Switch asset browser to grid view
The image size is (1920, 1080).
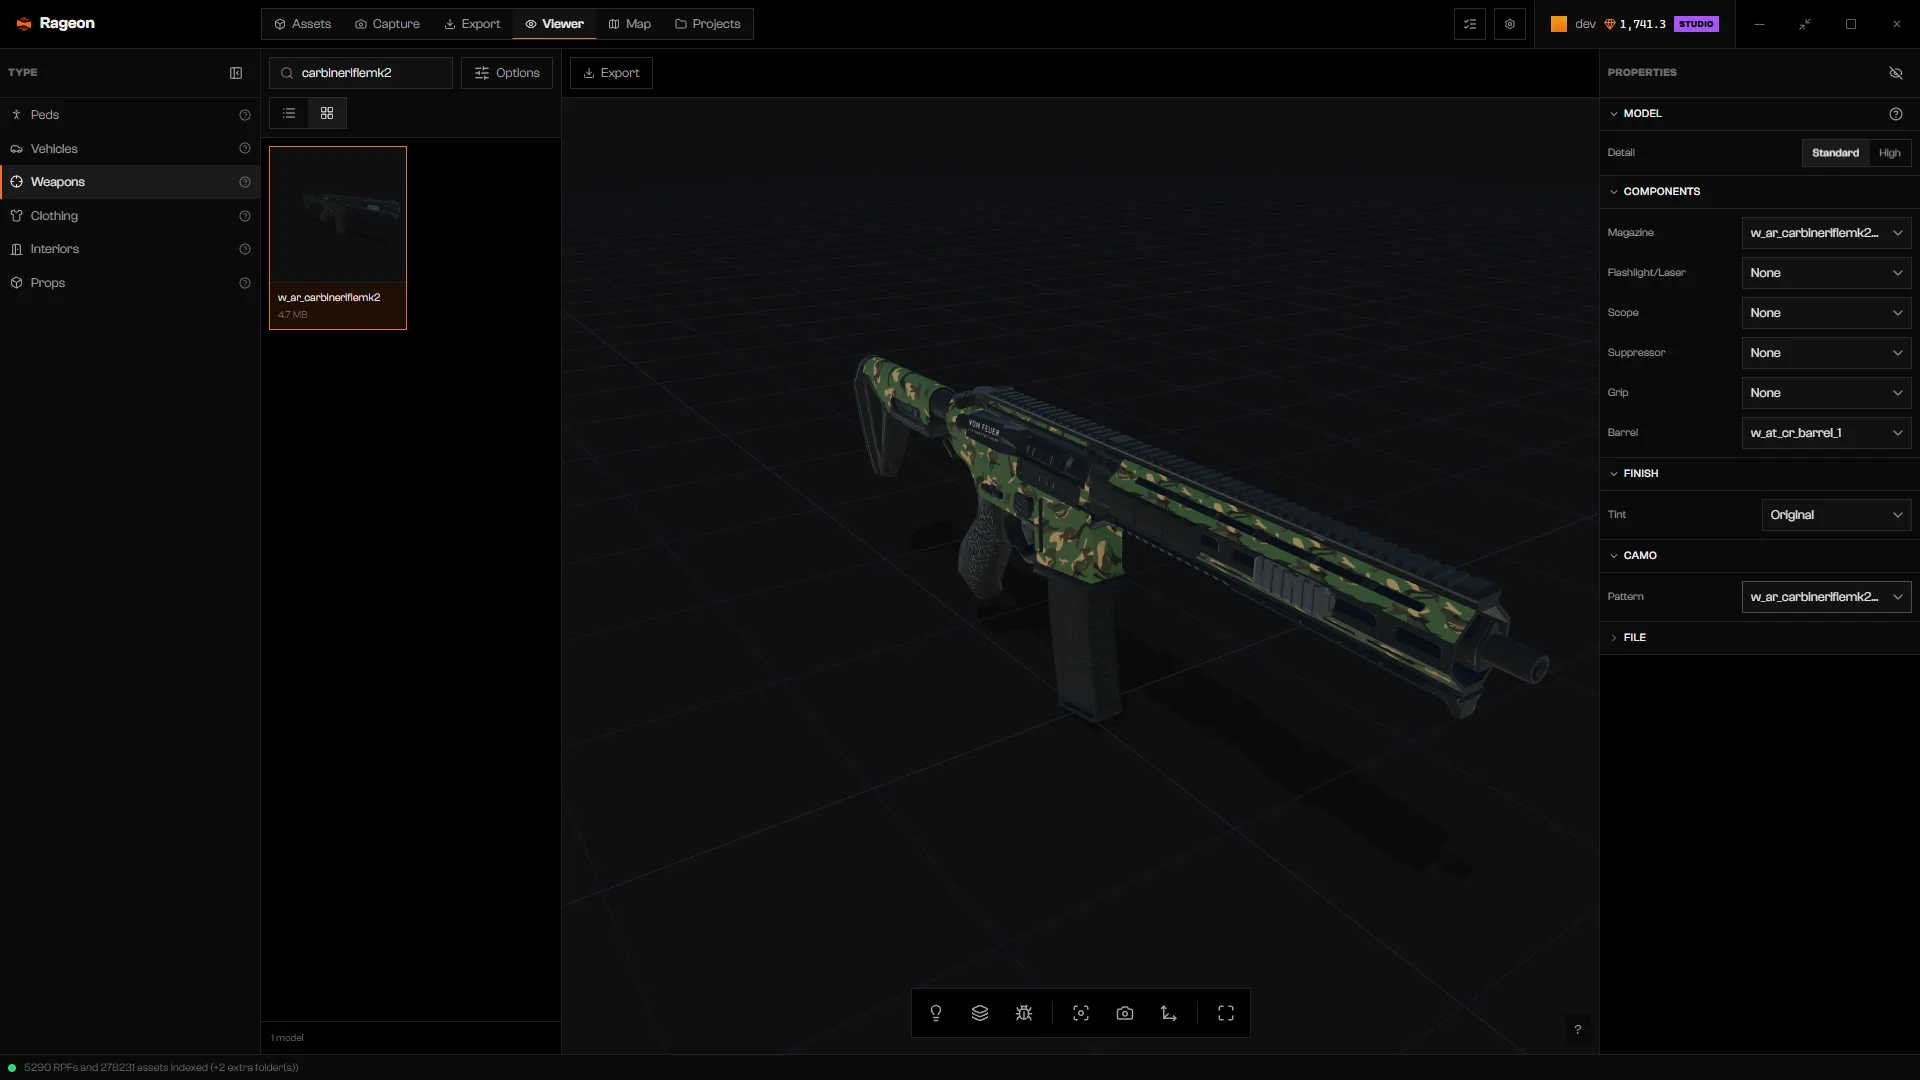(327, 113)
